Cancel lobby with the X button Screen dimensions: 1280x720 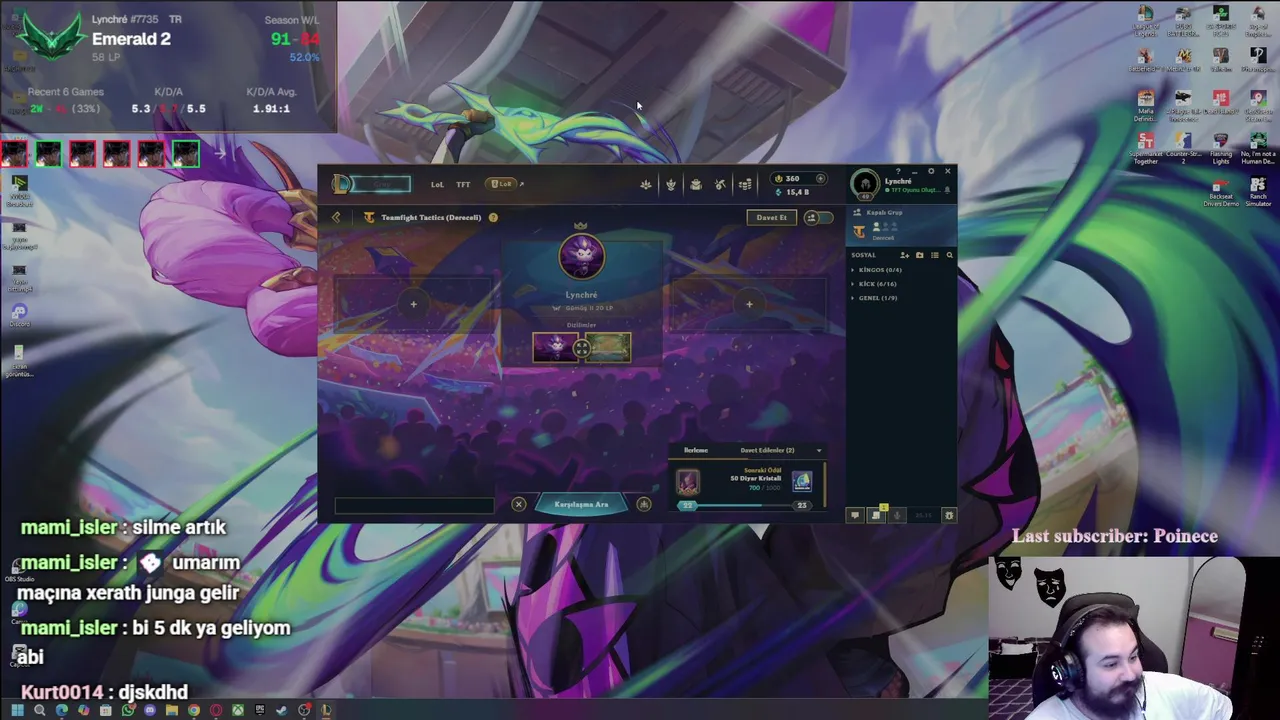click(x=519, y=505)
